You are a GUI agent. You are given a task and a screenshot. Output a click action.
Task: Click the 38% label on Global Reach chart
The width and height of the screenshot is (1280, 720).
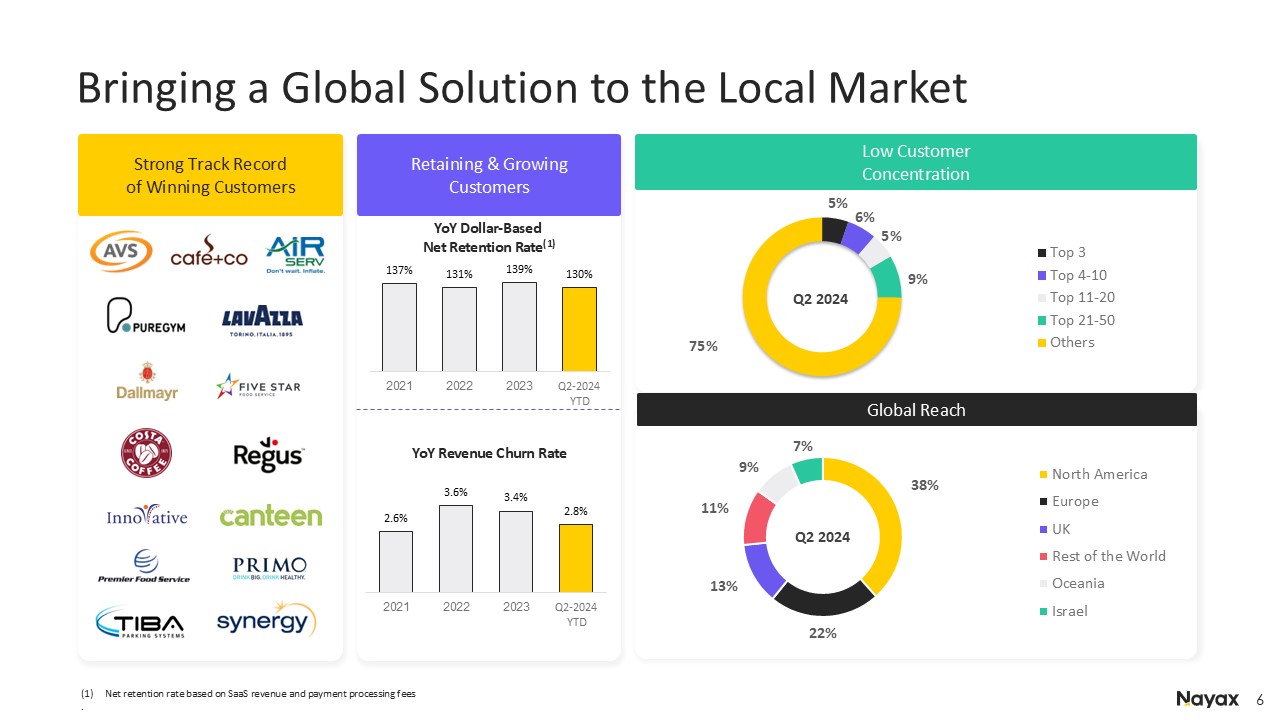tap(925, 484)
